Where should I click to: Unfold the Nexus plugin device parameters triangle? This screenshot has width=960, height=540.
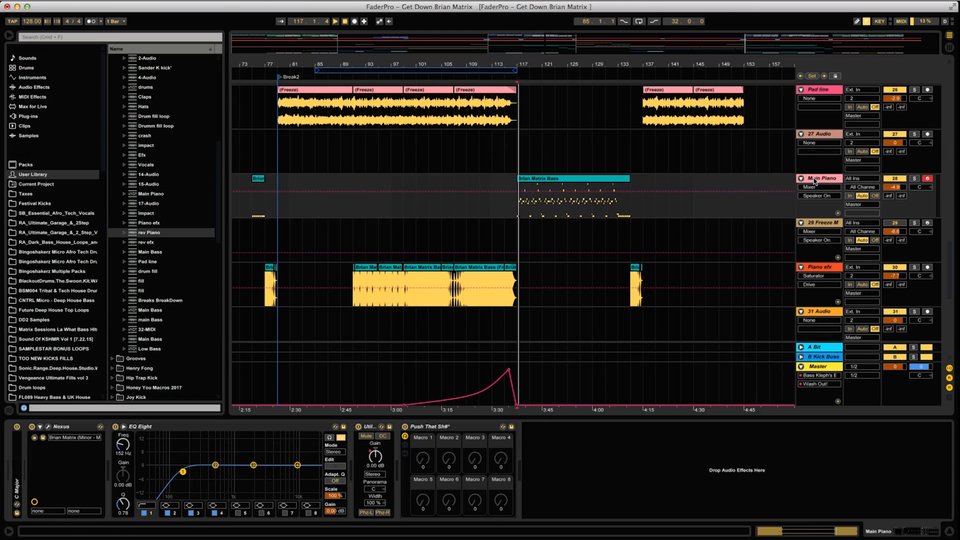(x=40, y=427)
